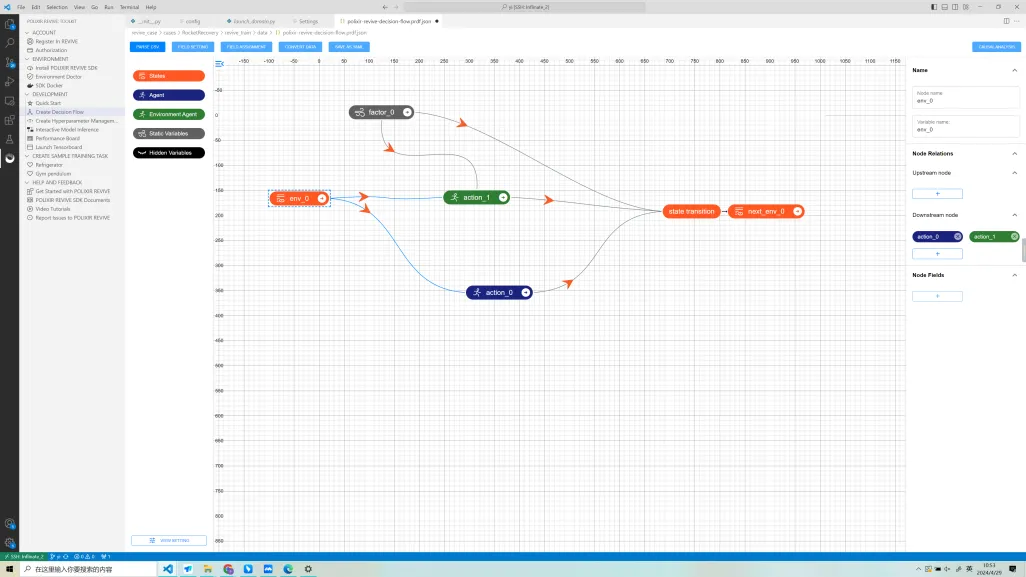Add an upstream node with the plus button

click(937, 194)
